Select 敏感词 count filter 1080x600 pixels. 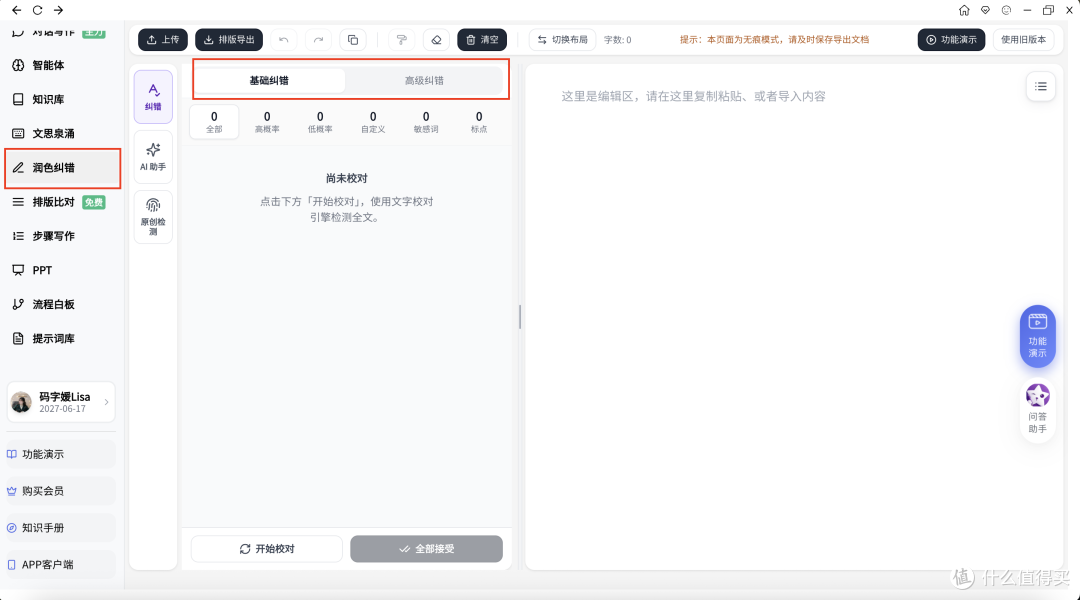(426, 122)
